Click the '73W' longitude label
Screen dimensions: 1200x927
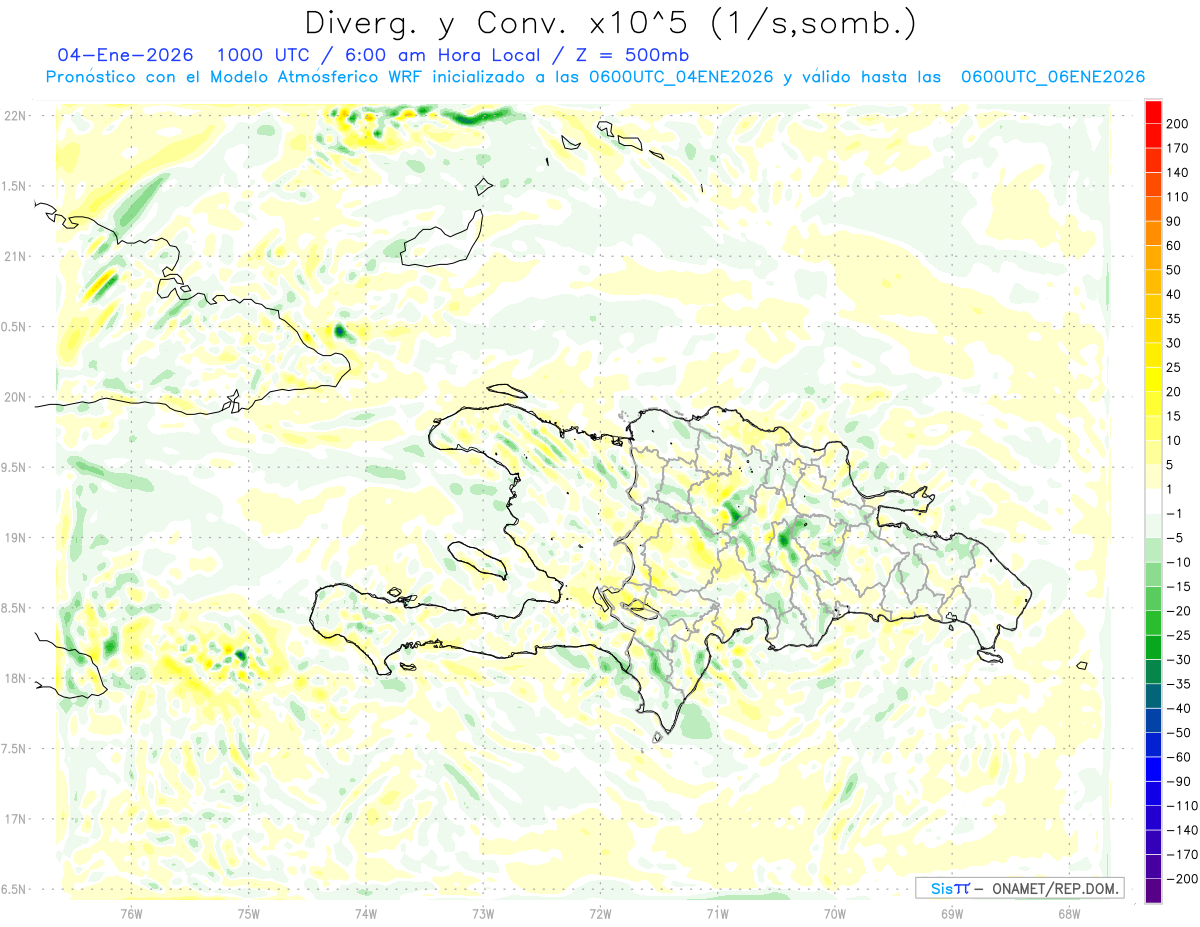tap(483, 914)
